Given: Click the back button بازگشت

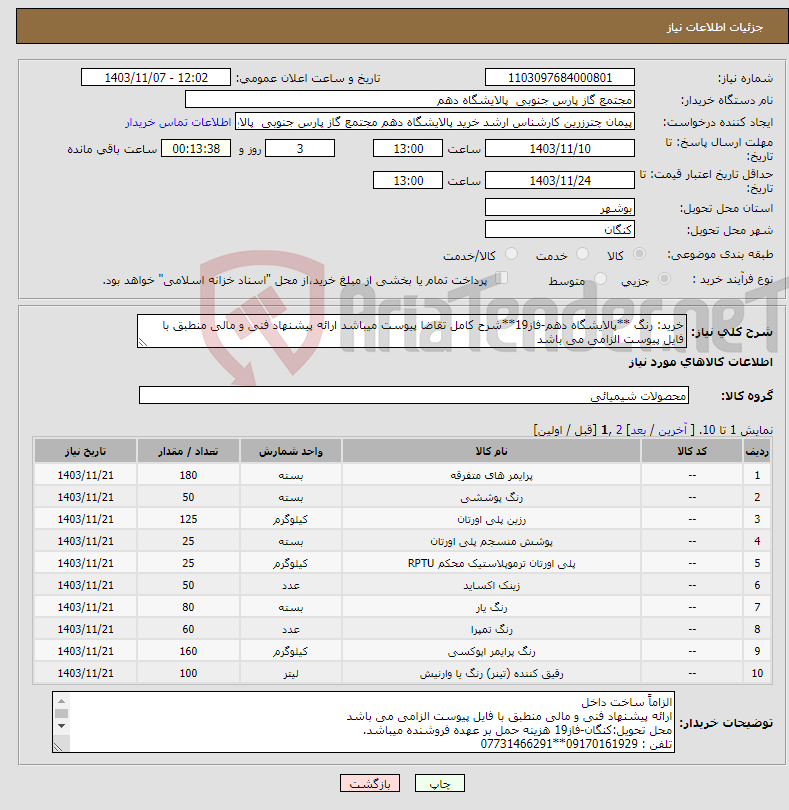Looking at the screenshot, I should [x=370, y=783].
